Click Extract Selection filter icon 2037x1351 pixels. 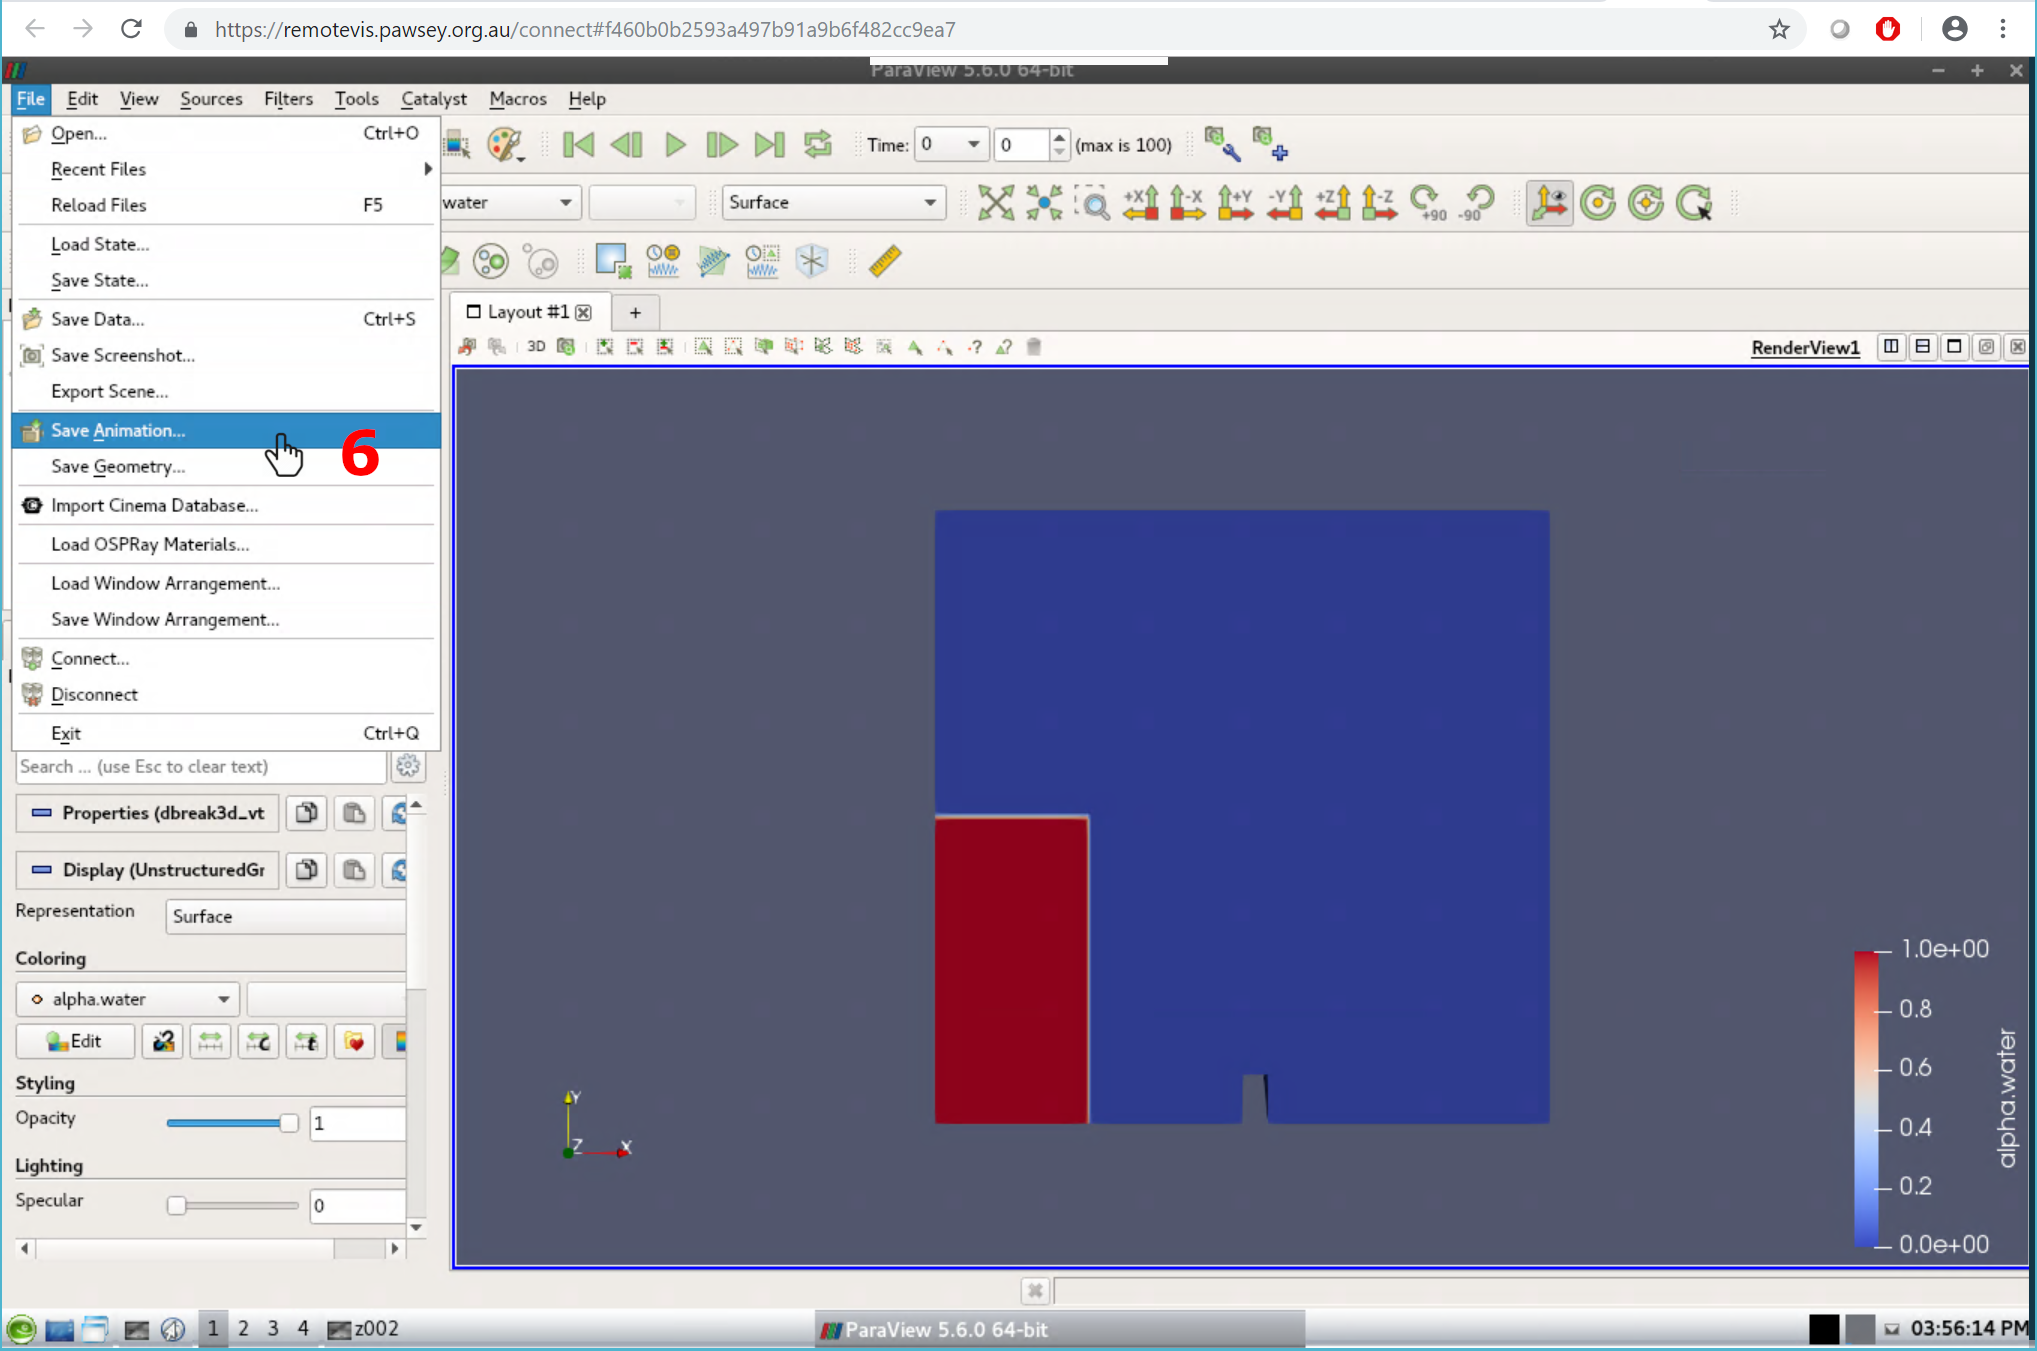[x=613, y=261]
